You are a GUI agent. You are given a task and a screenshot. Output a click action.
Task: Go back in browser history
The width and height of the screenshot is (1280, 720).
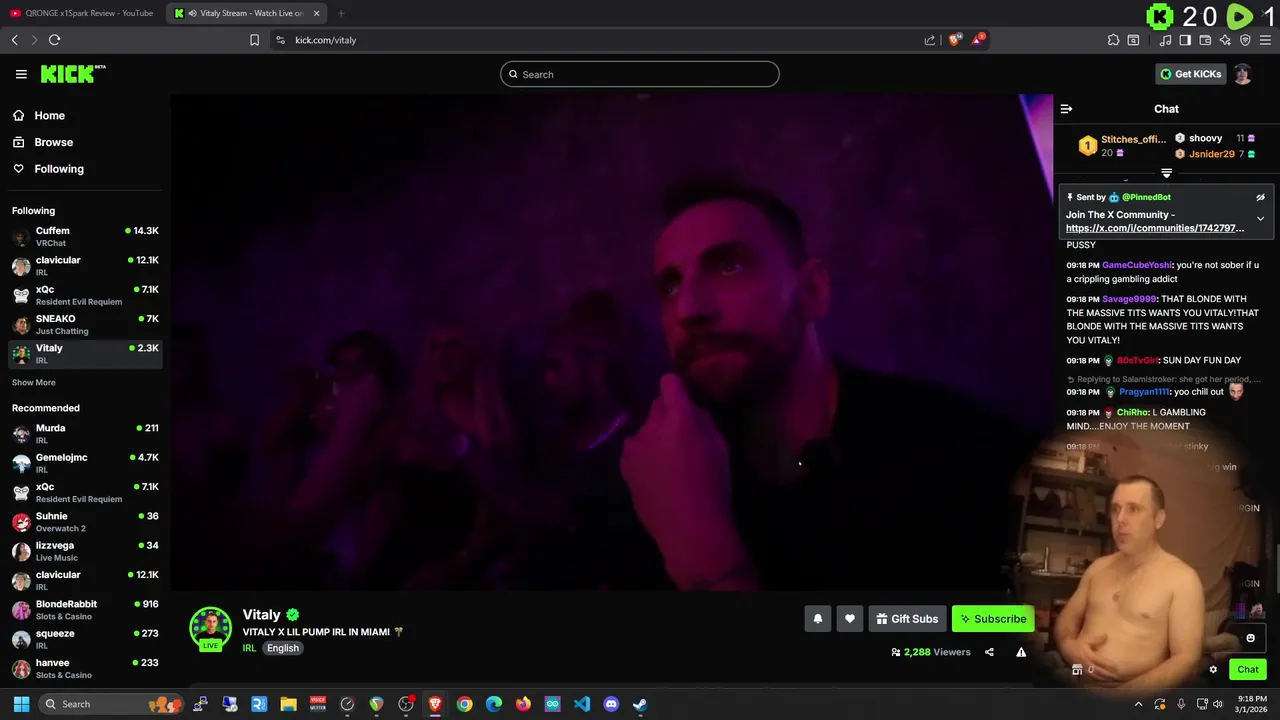[x=15, y=40]
